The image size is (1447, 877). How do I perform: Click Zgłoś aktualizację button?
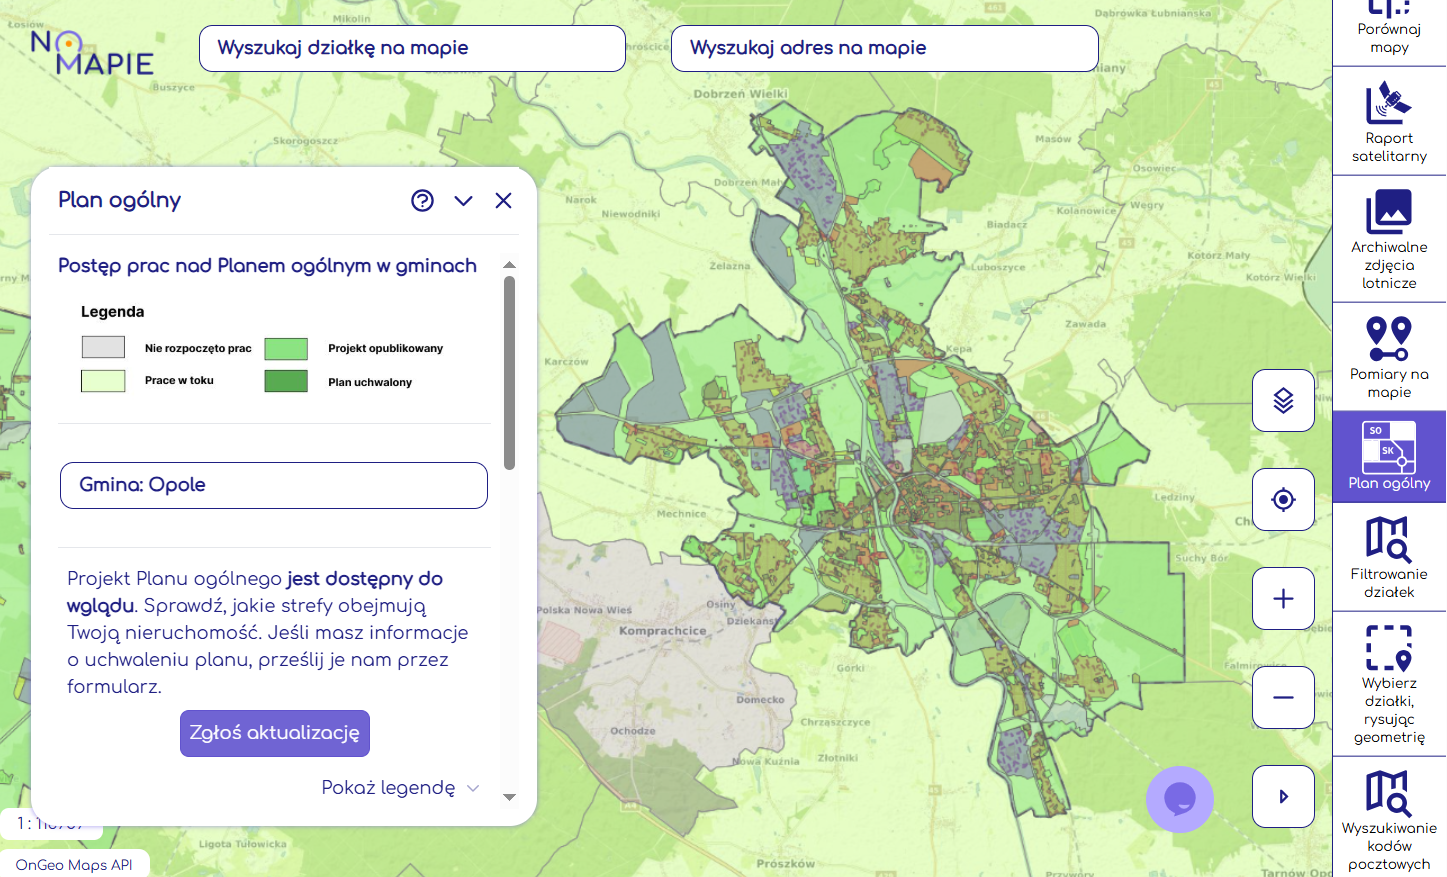tap(275, 733)
